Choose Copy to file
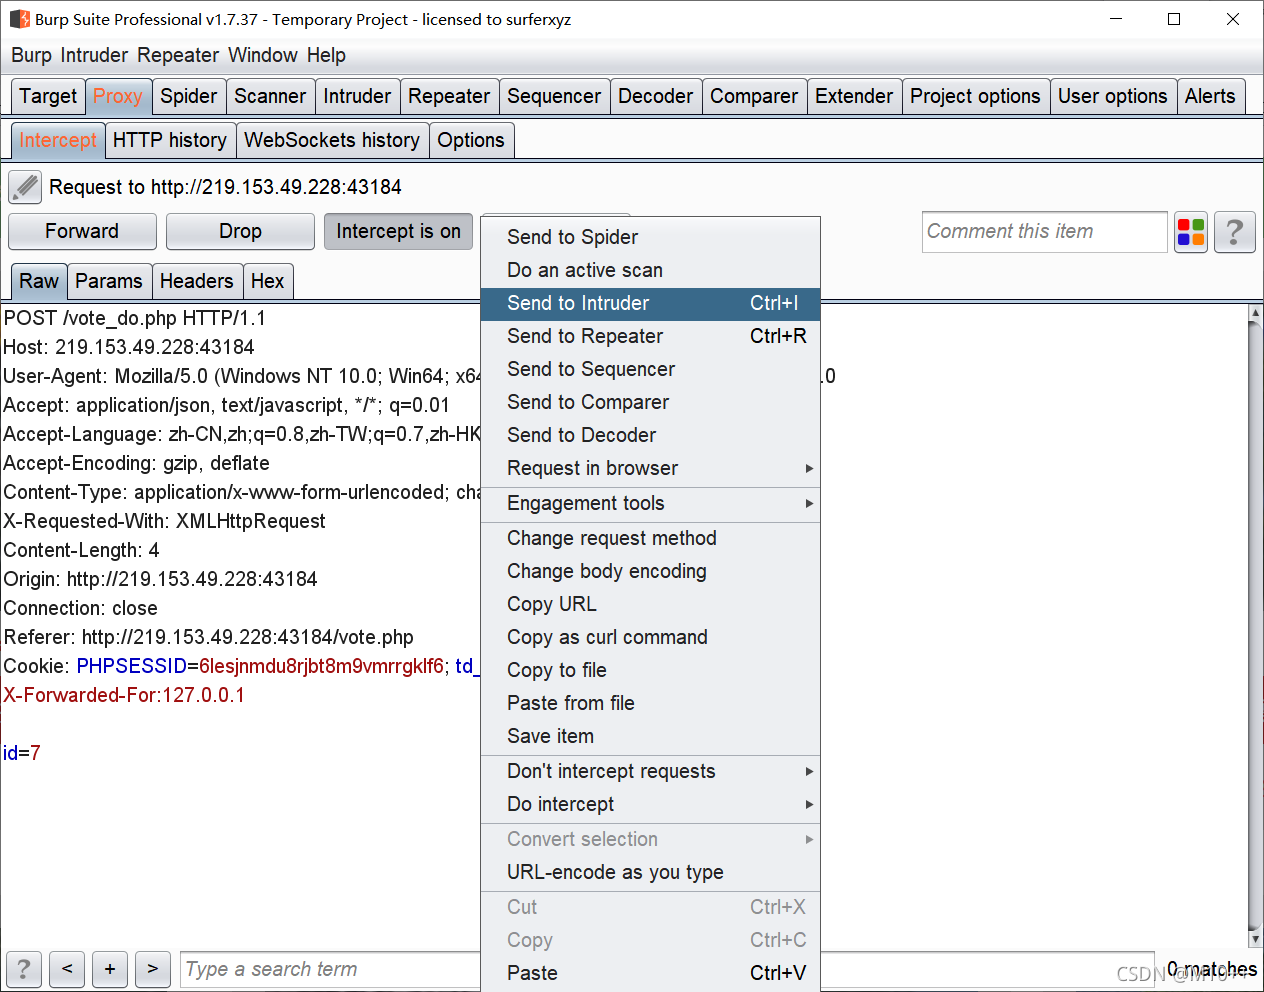 [x=650, y=670]
